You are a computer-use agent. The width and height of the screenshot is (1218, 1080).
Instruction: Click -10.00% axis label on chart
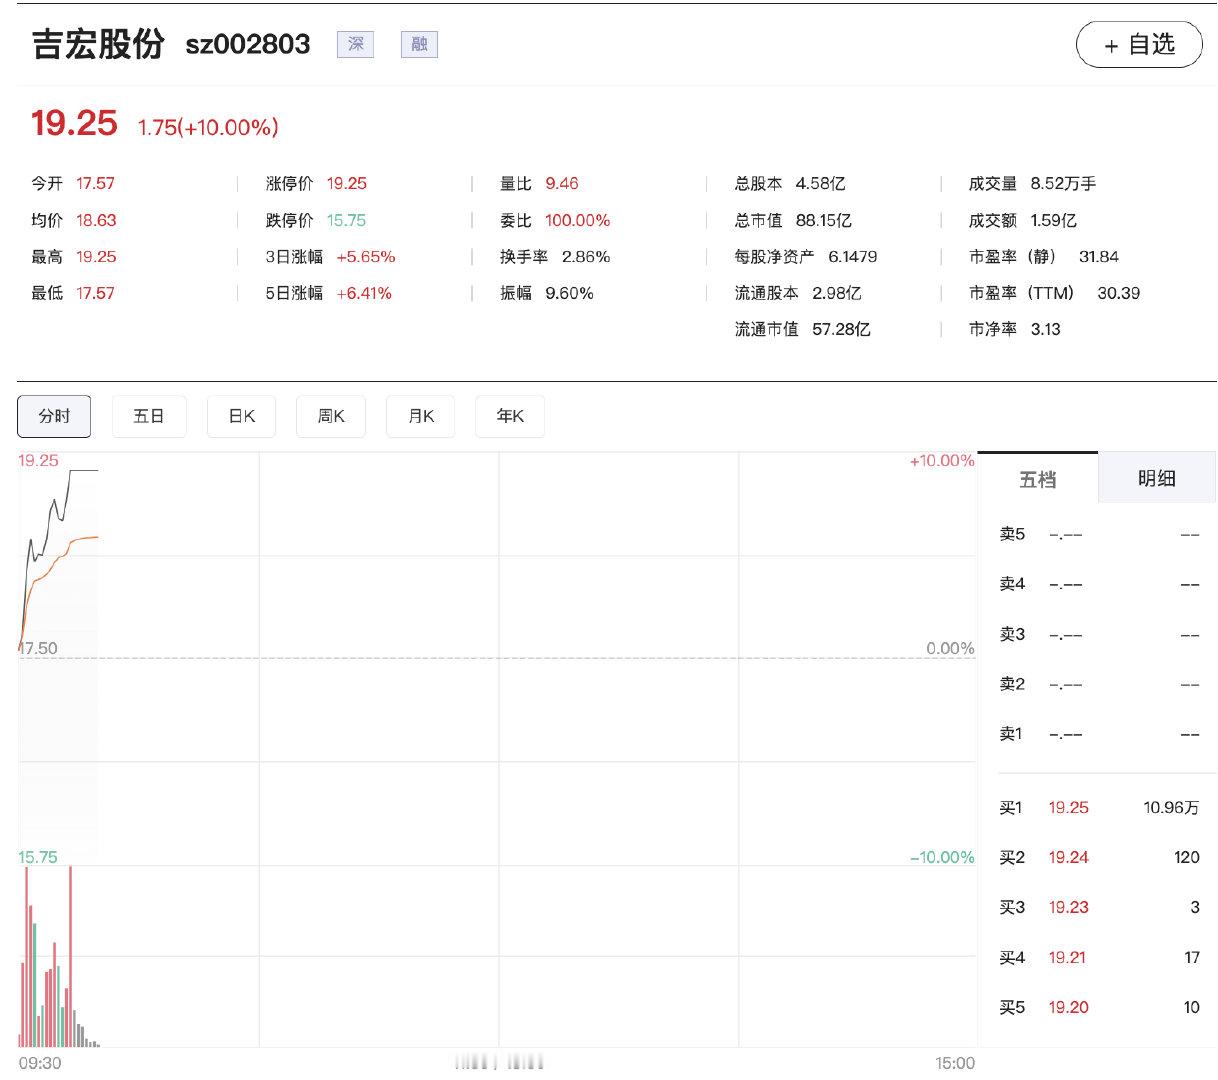pyautogui.click(x=942, y=858)
